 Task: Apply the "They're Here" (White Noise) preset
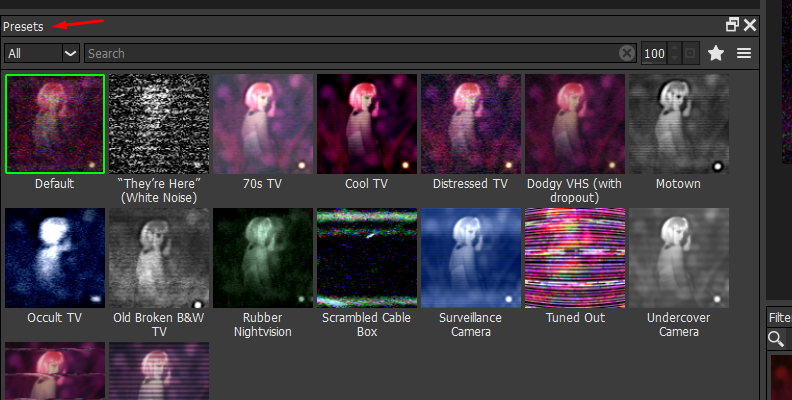click(x=159, y=124)
